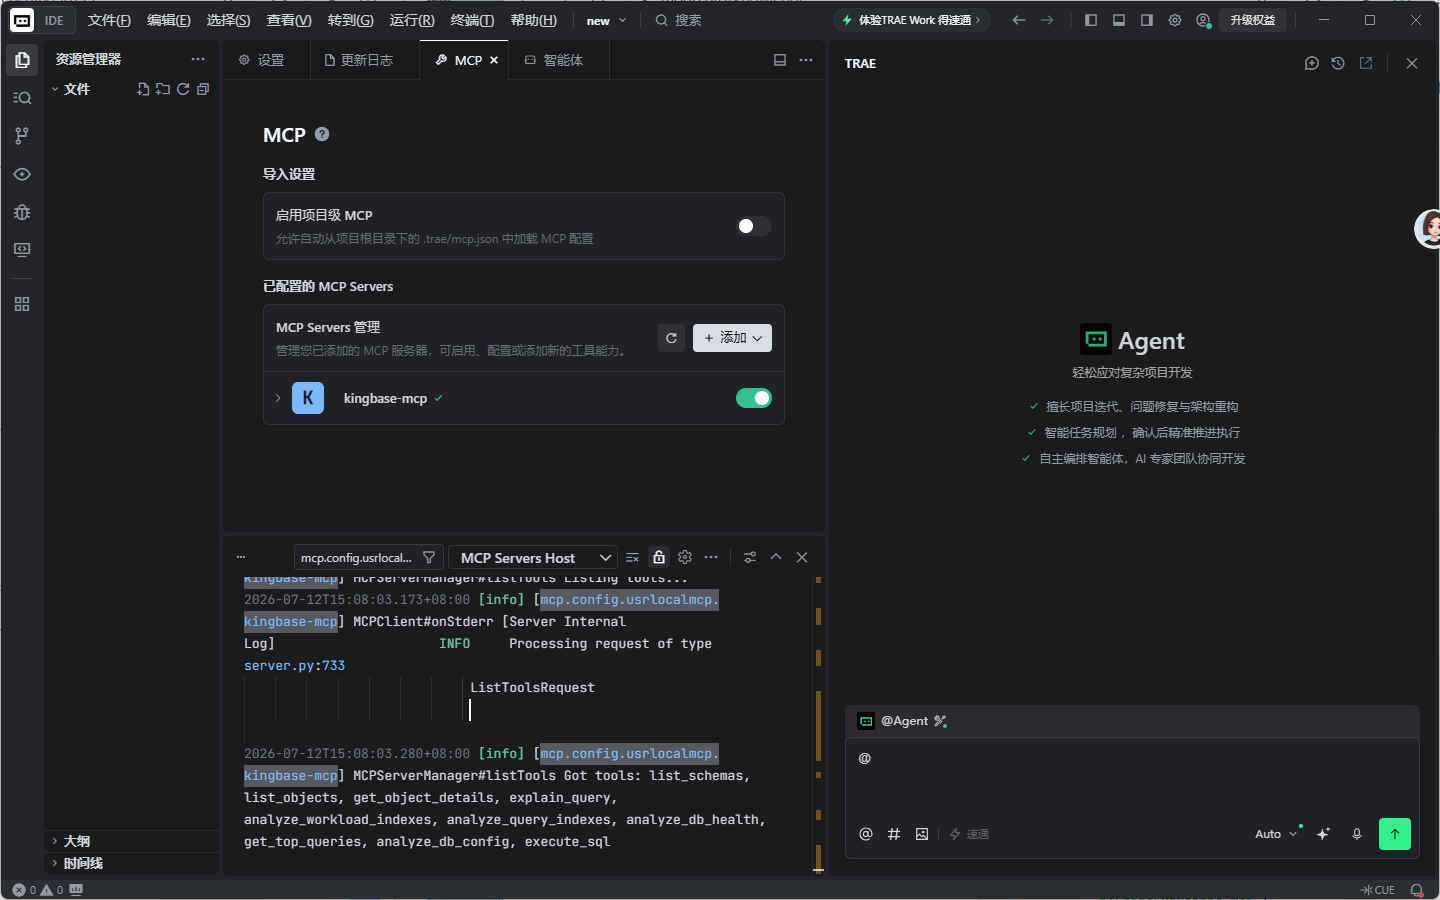The width and height of the screenshot is (1440, 900).
Task: Switch to the 更新日志 tab
Action: click(x=359, y=60)
